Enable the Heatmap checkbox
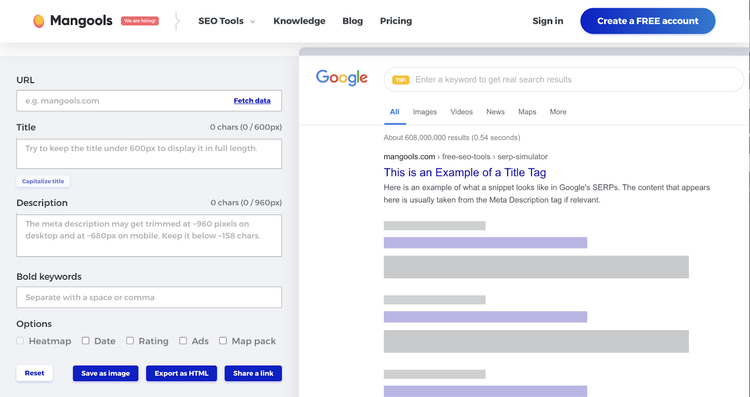This screenshot has width=750, height=397. click(x=20, y=341)
